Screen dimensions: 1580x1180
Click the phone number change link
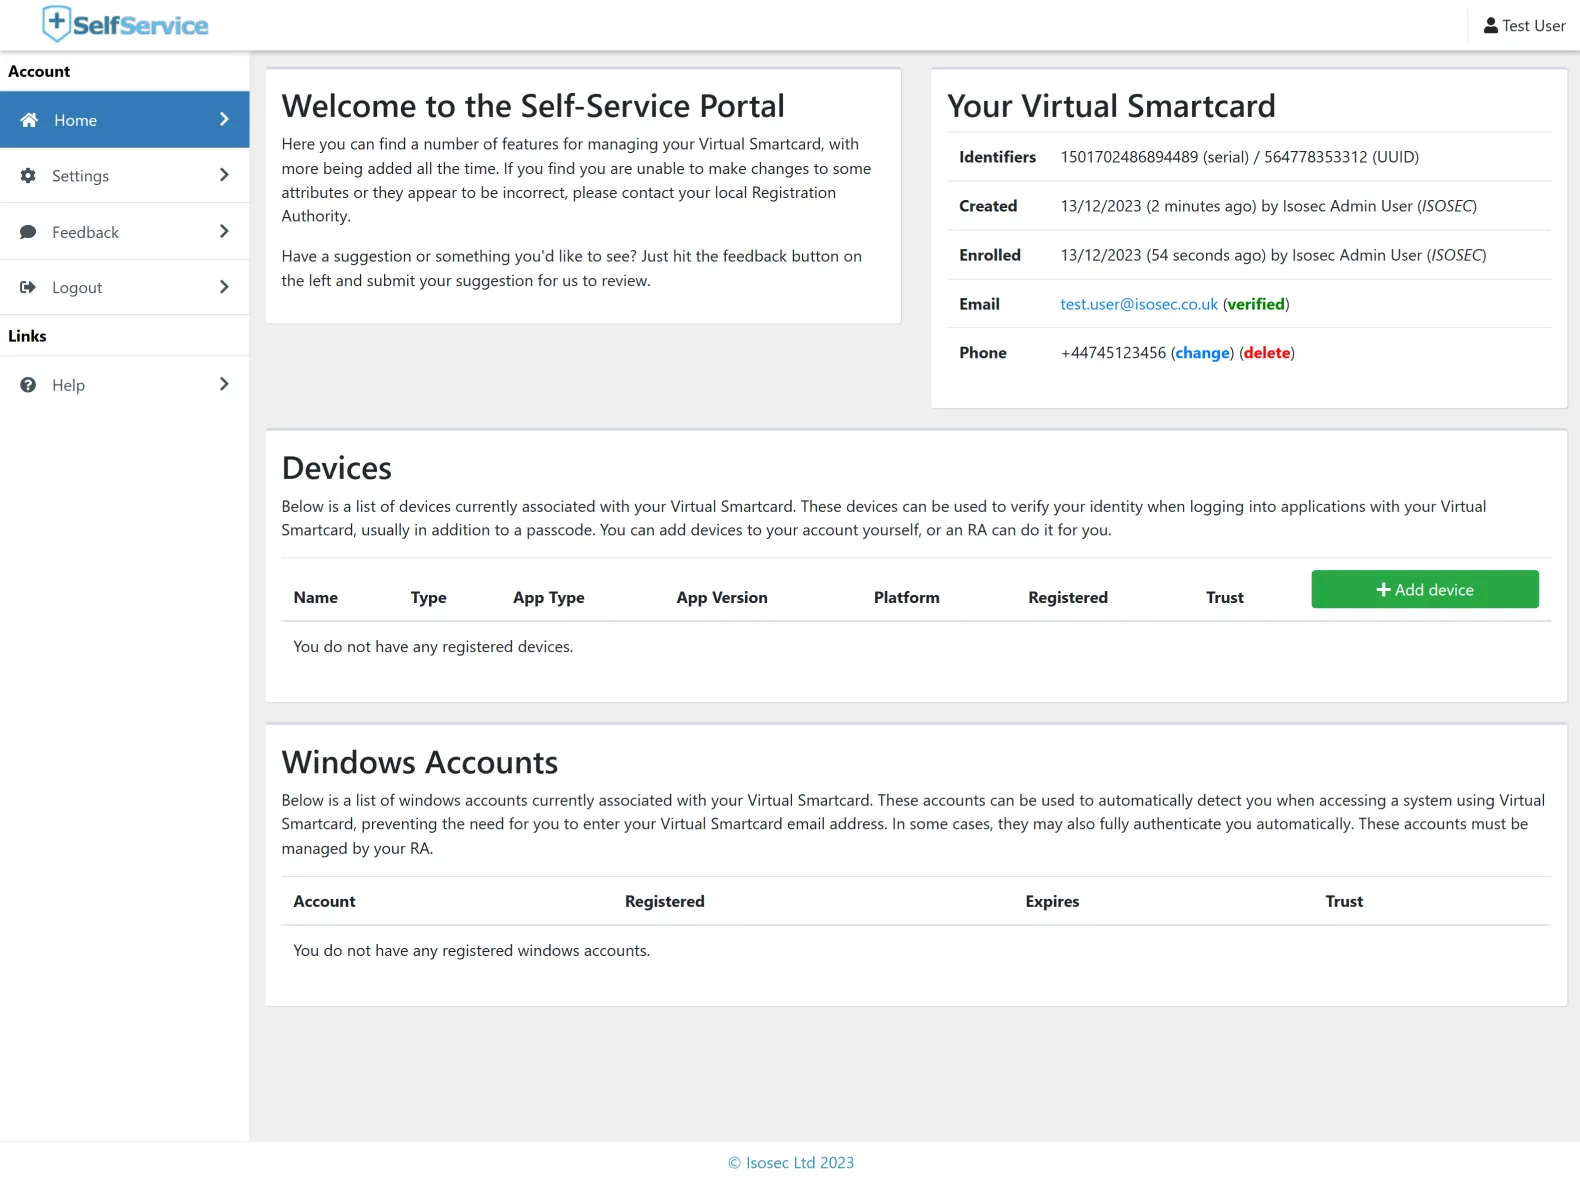pyautogui.click(x=1202, y=353)
